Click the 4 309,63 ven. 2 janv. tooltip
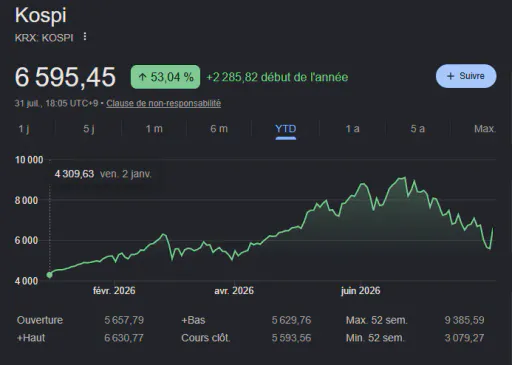 tap(103, 174)
